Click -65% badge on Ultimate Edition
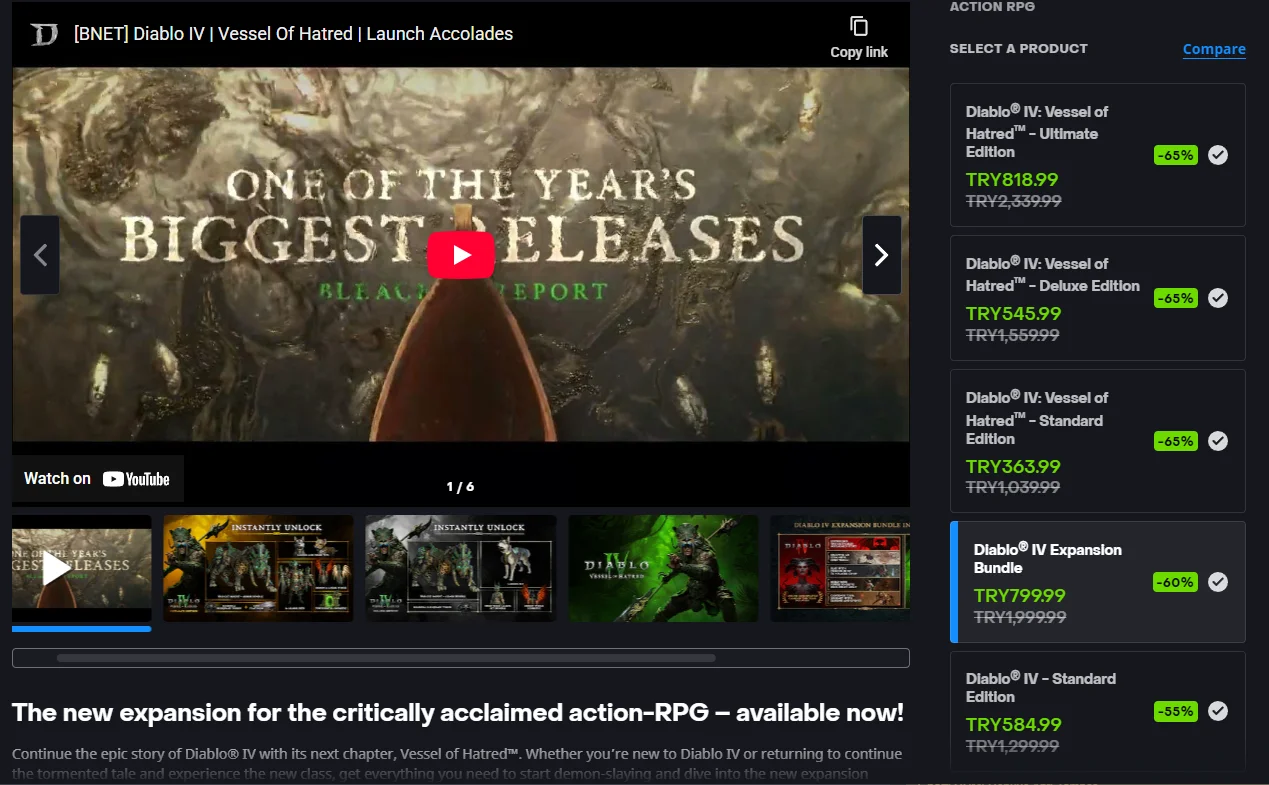 point(1176,155)
